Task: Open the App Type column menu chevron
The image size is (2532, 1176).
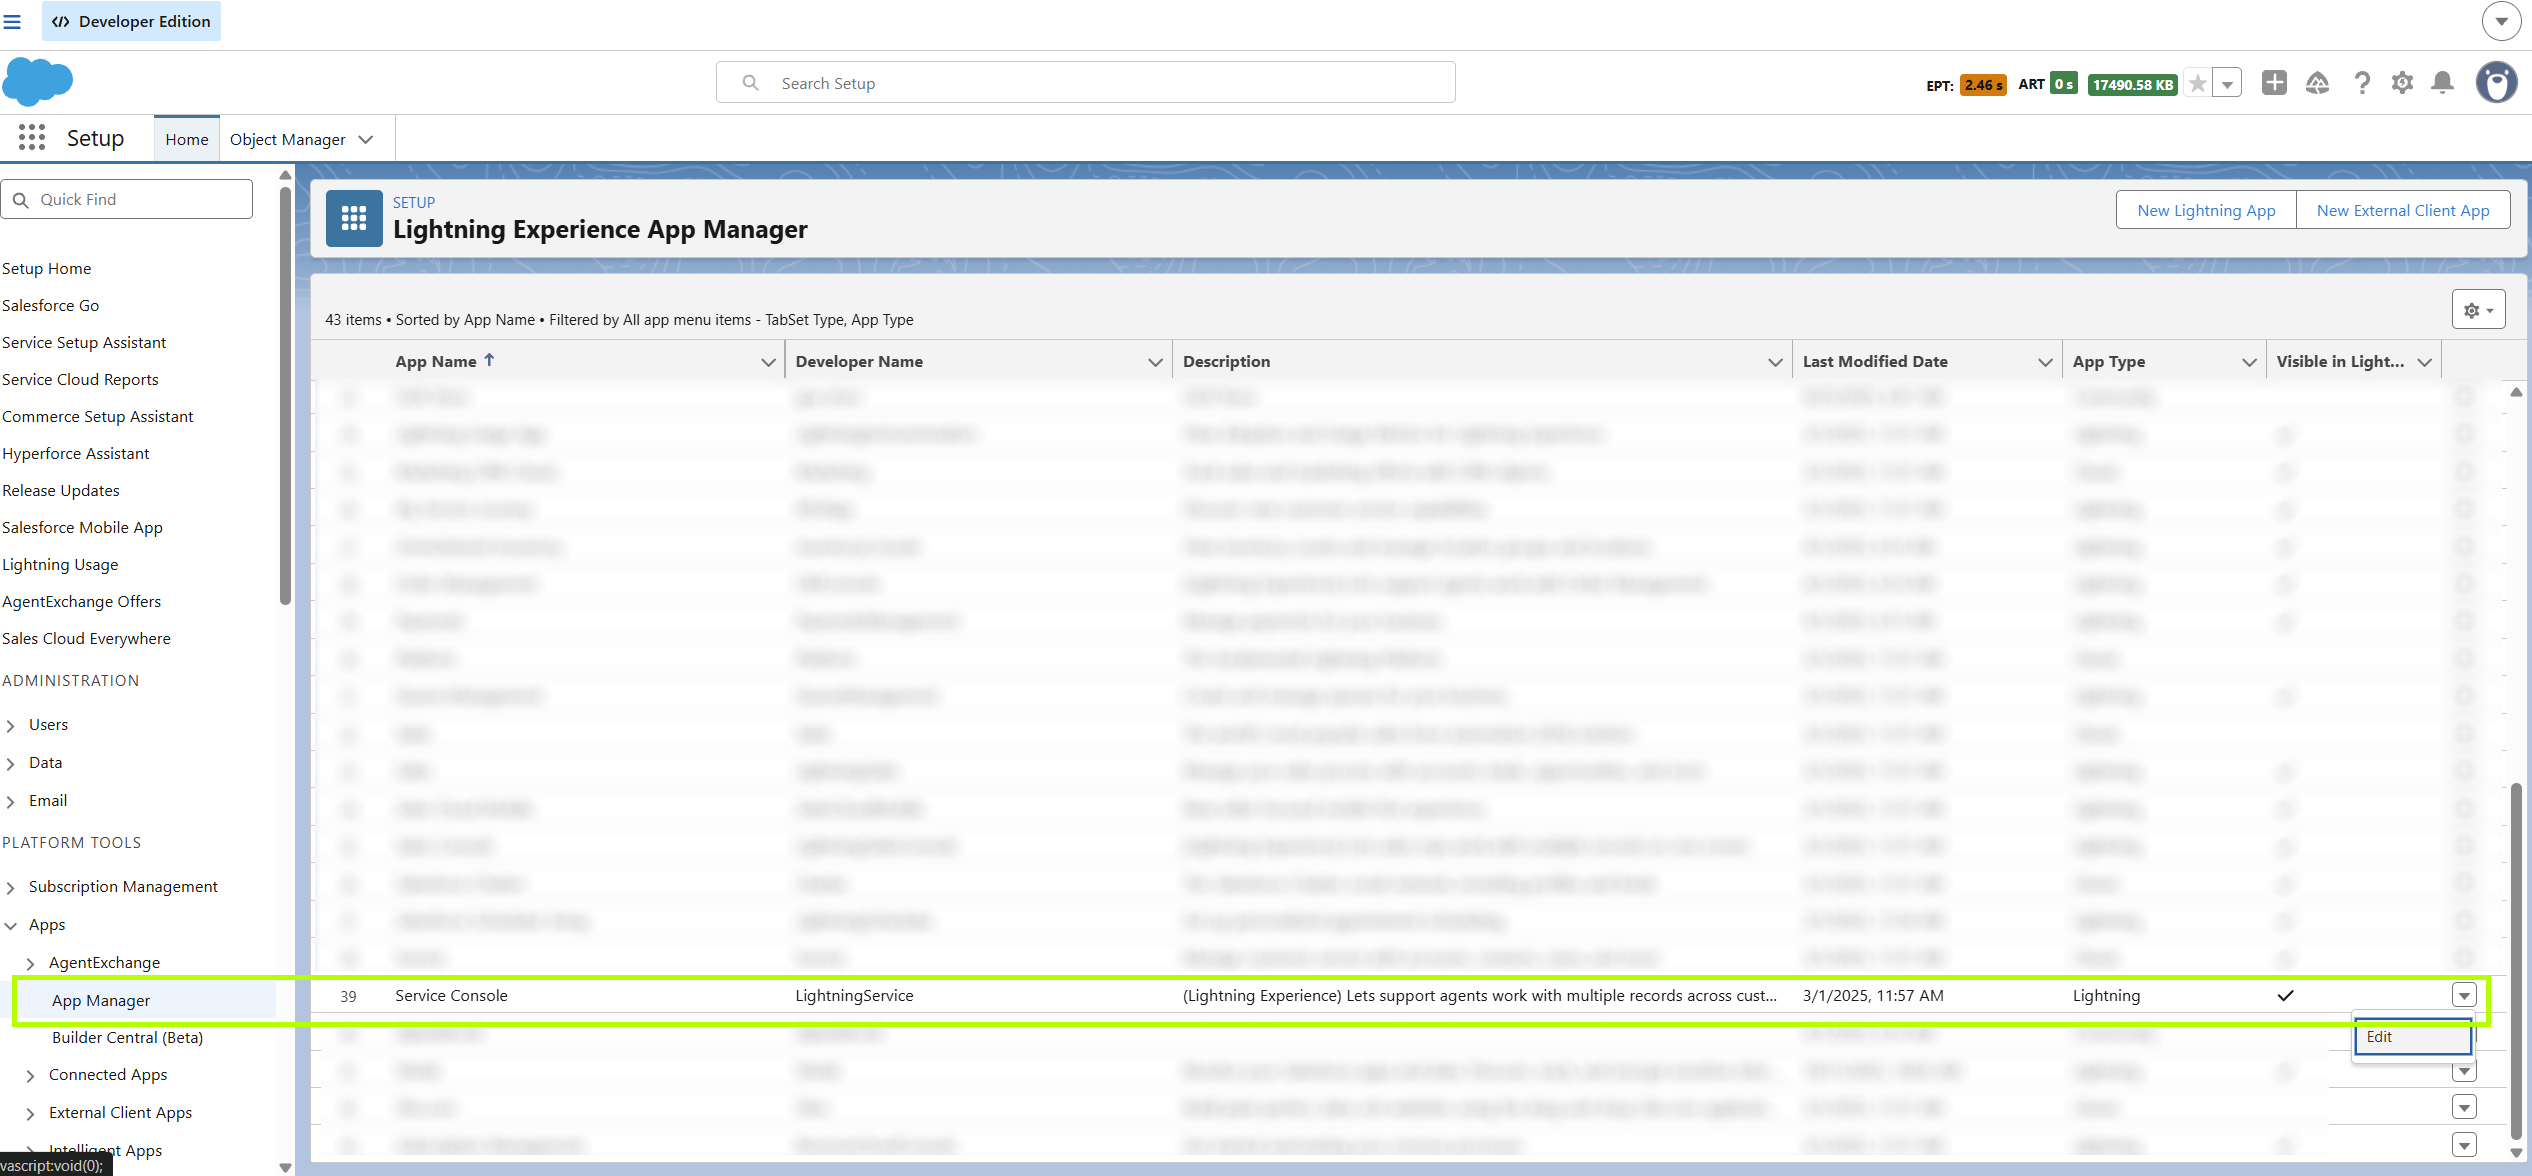Action: coord(2249,362)
